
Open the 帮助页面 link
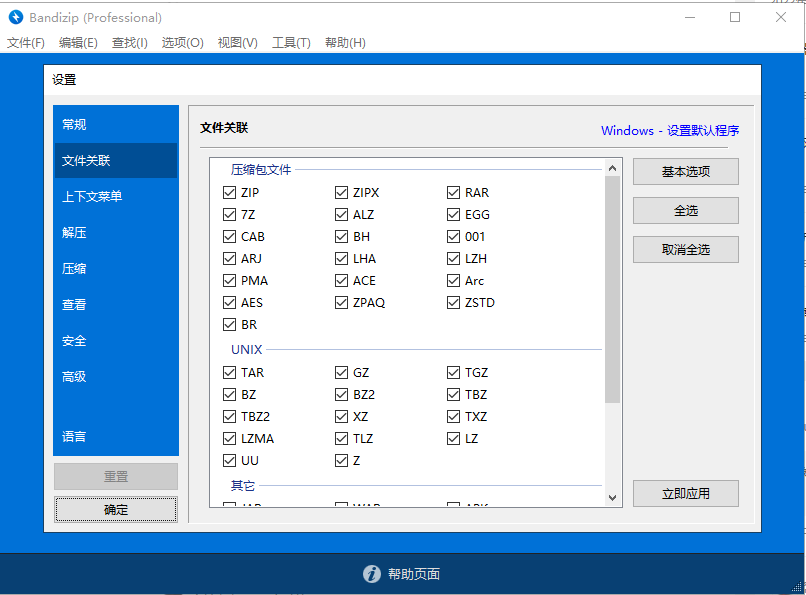click(x=414, y=574)
